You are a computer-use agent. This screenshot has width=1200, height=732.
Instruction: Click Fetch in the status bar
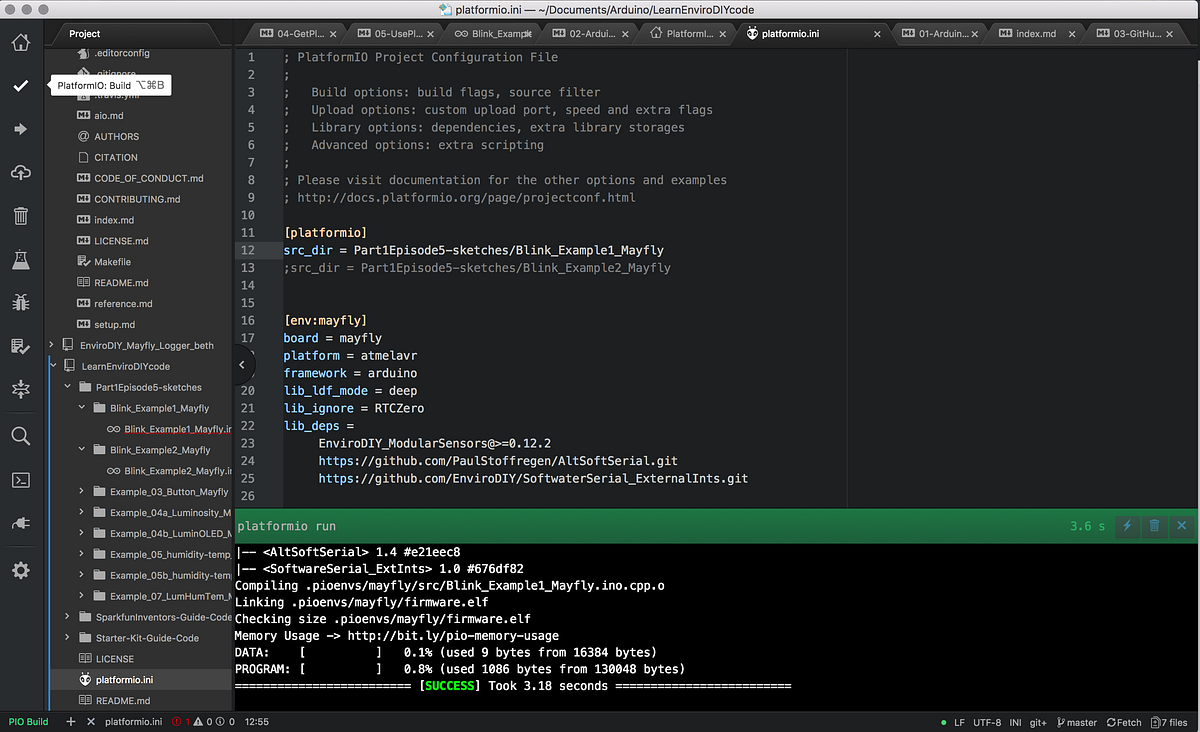point(1123,721)
